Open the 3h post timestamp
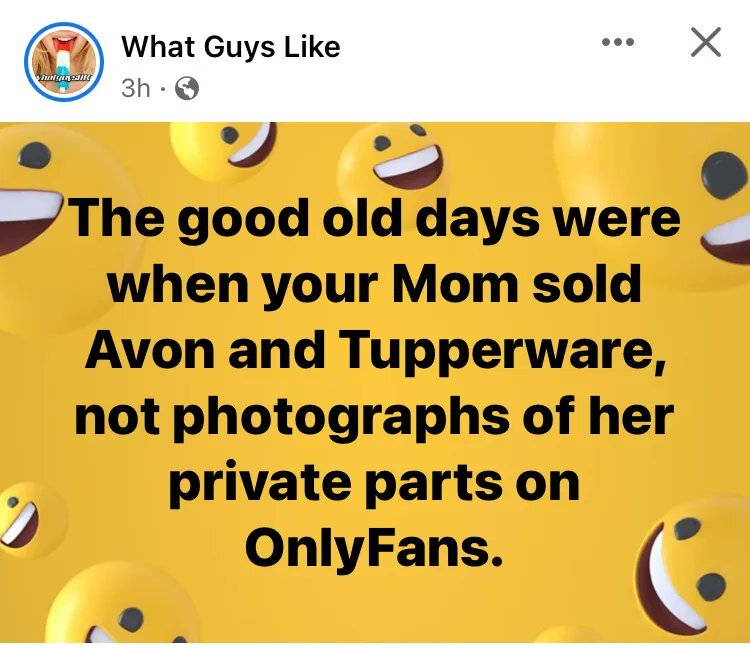Screen dimensions: 750x648 click(x=135, y=88)
